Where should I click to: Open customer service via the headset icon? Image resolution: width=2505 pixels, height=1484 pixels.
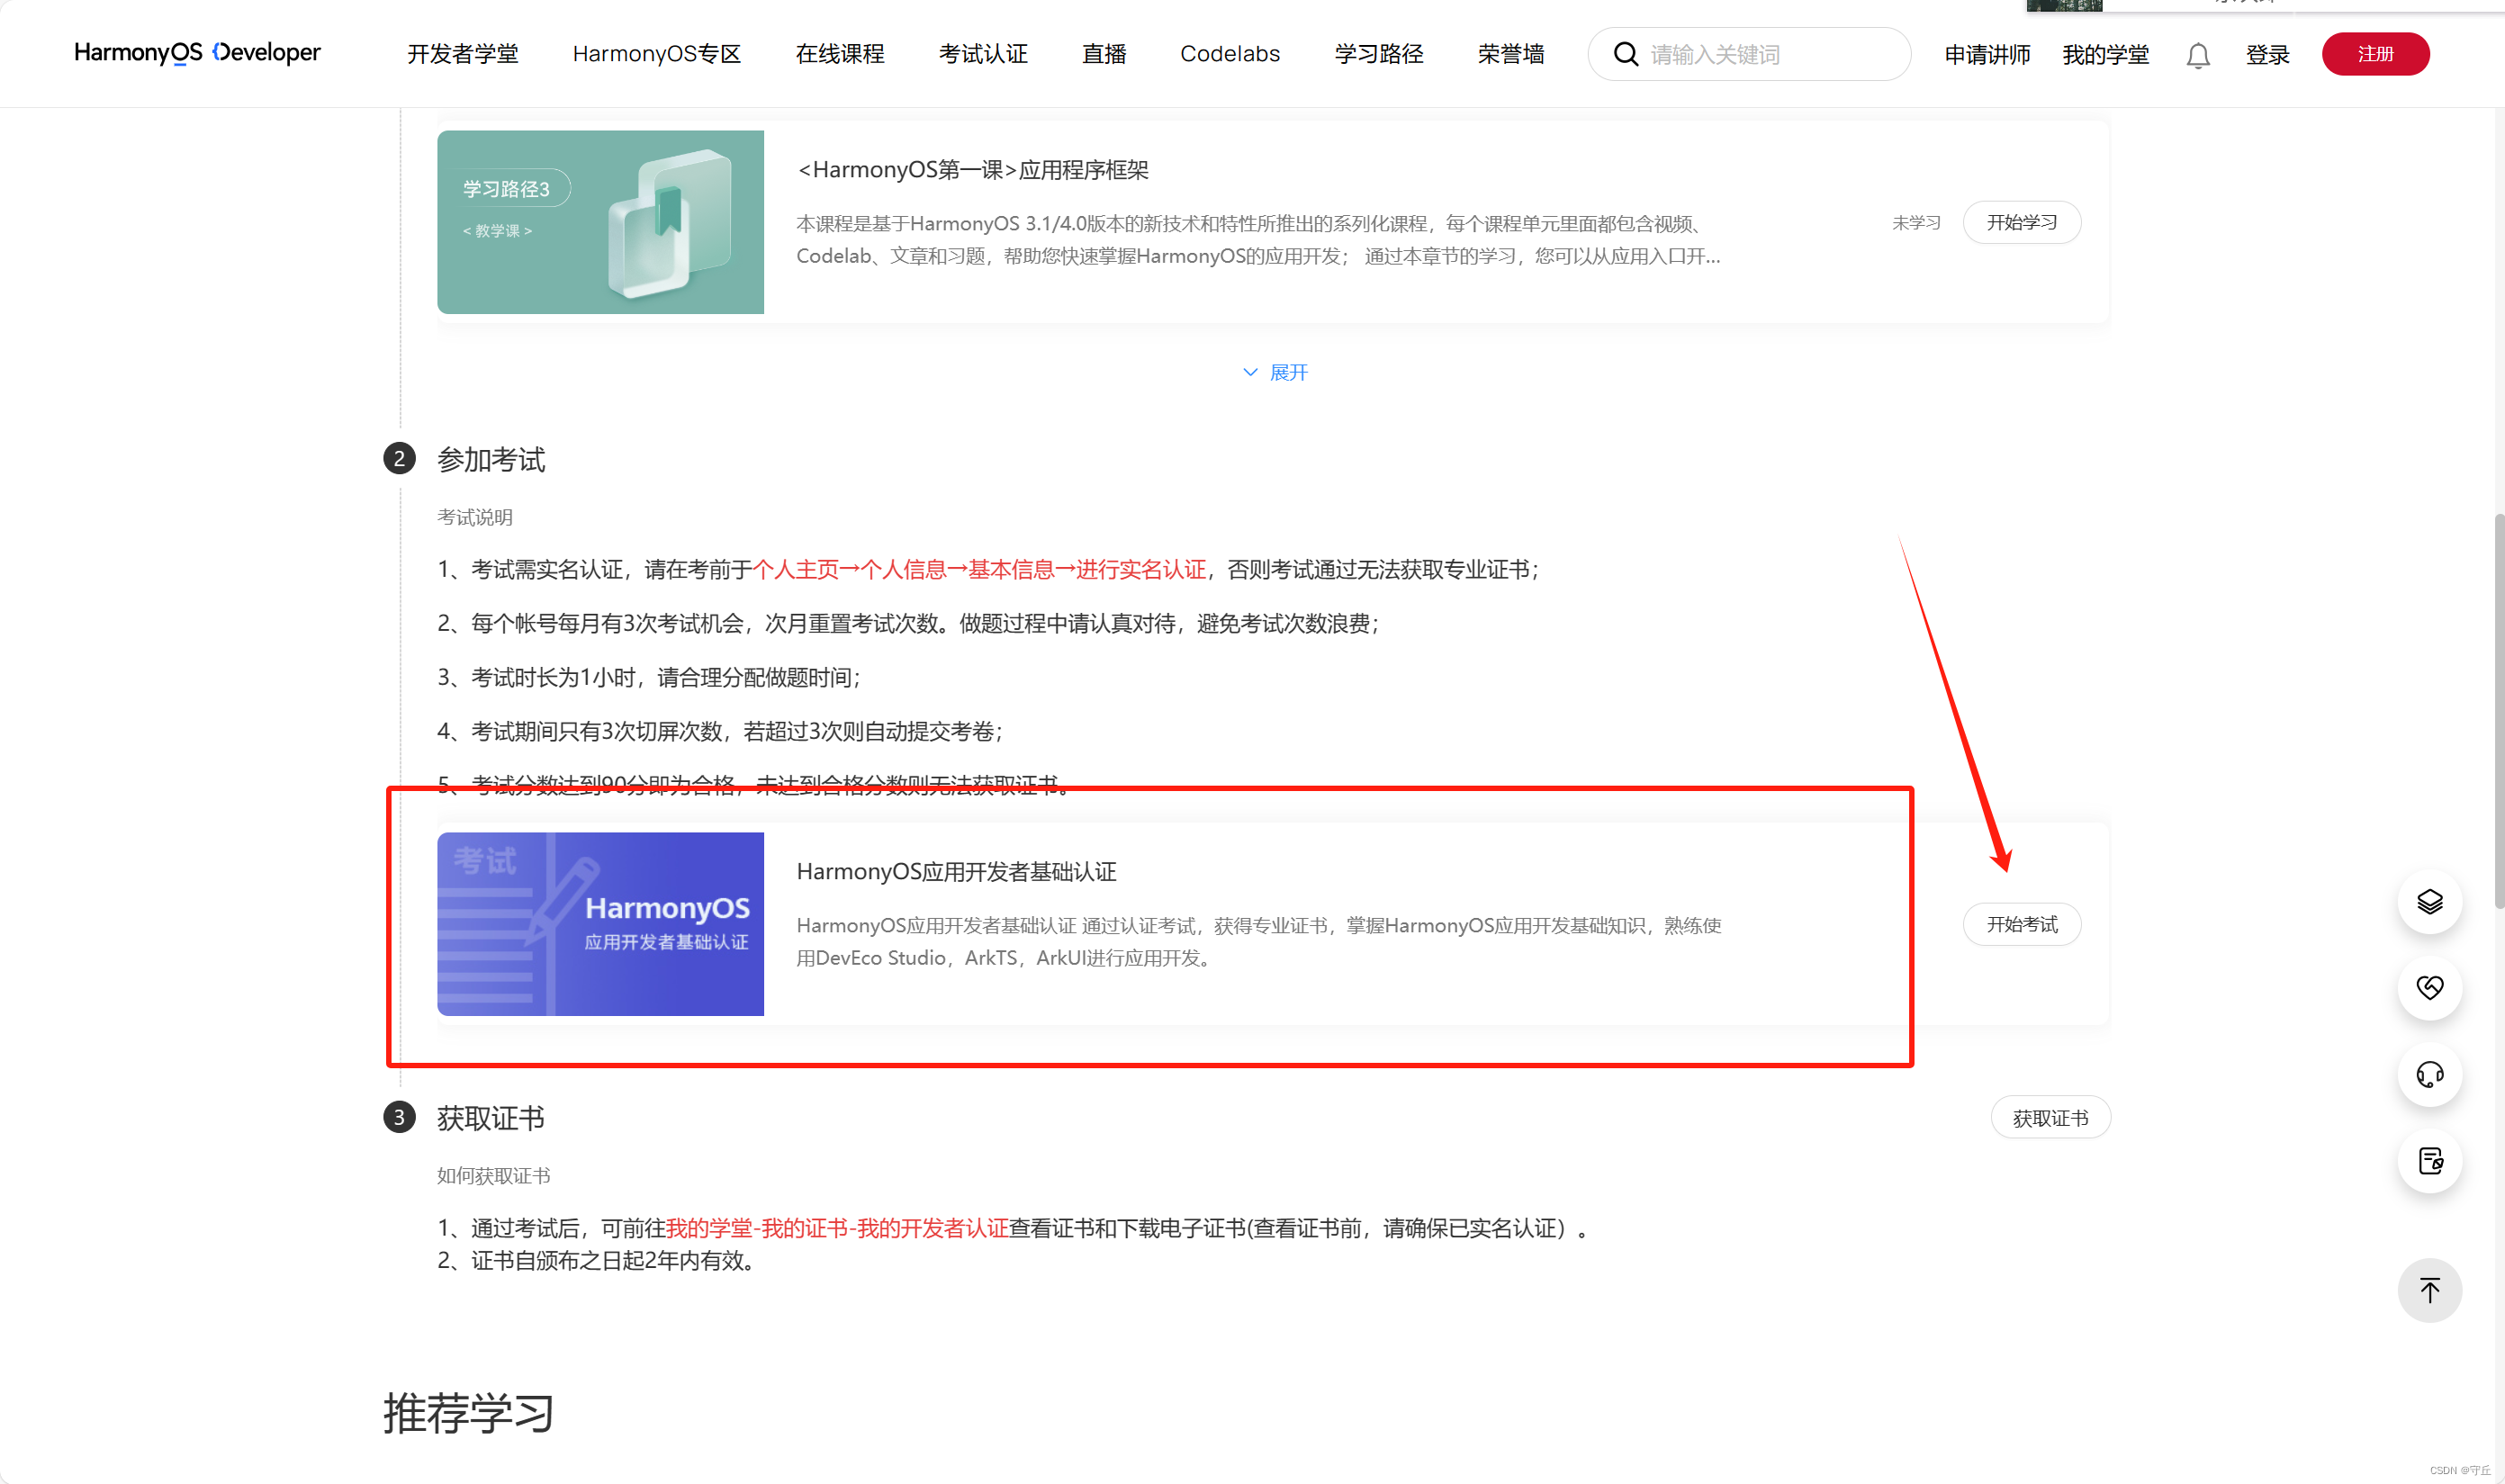pos(2429,1075)
